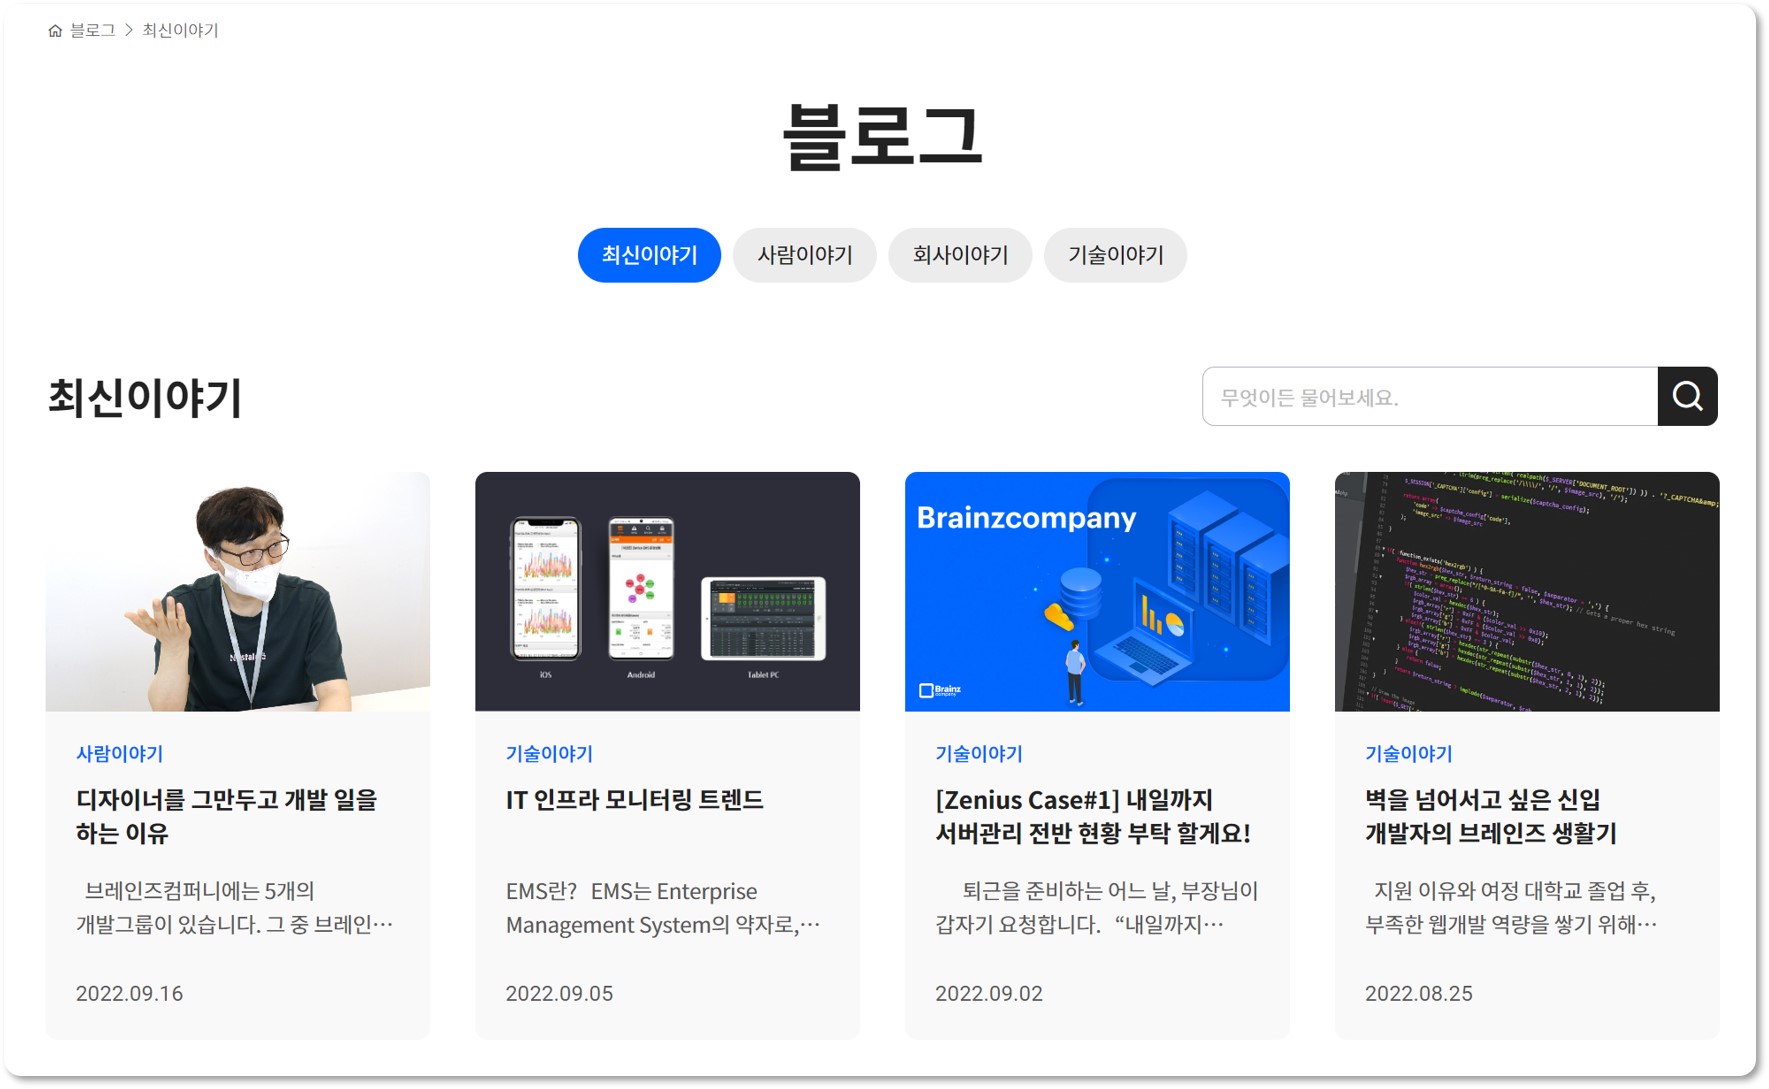This screenshot has height=1089, width=1769.
Task: Focus the 무엇이든 물어보세요 search field
Action: click(1430, 396)
